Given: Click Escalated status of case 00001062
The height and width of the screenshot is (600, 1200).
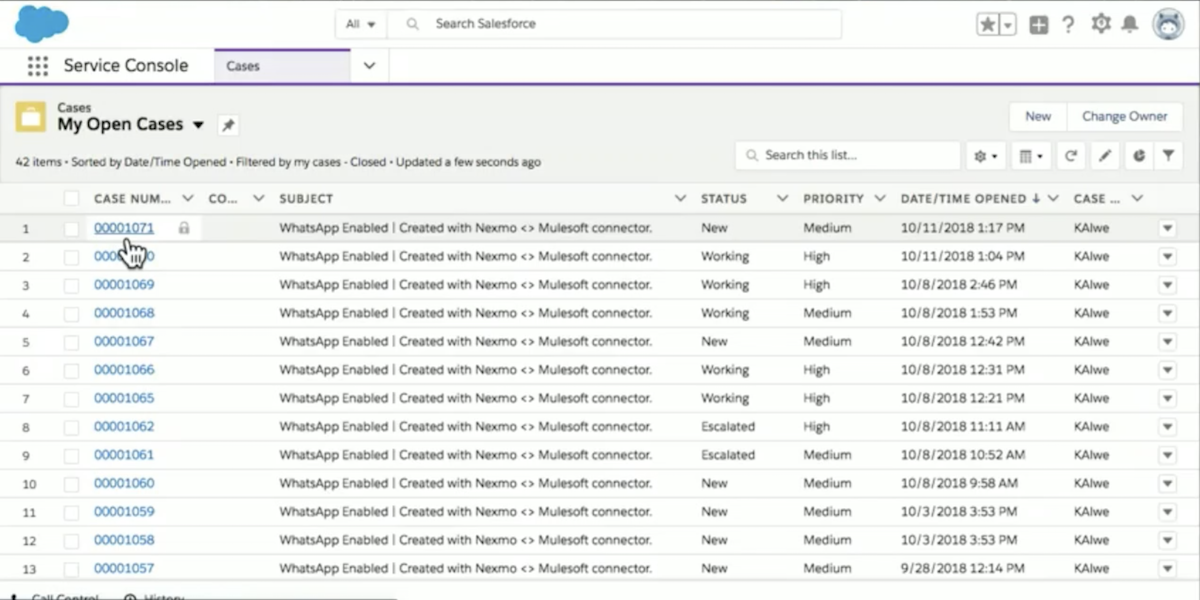Looking at the screenshot, I should 728,427.
